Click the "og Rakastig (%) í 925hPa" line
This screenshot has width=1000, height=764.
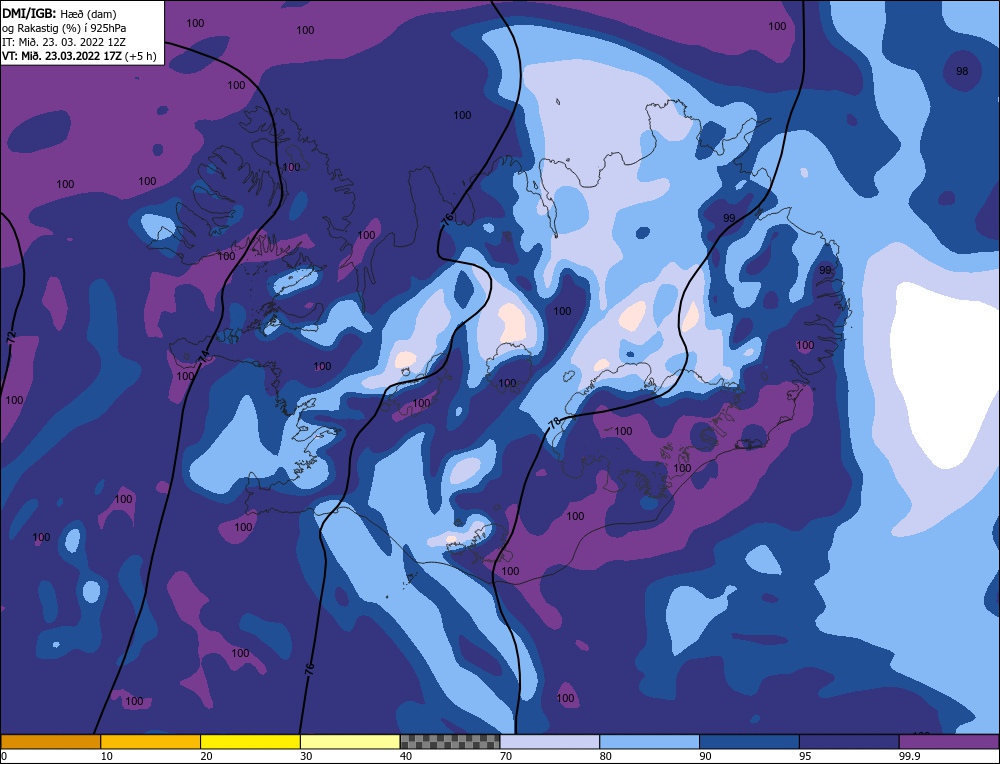(64, 27)
